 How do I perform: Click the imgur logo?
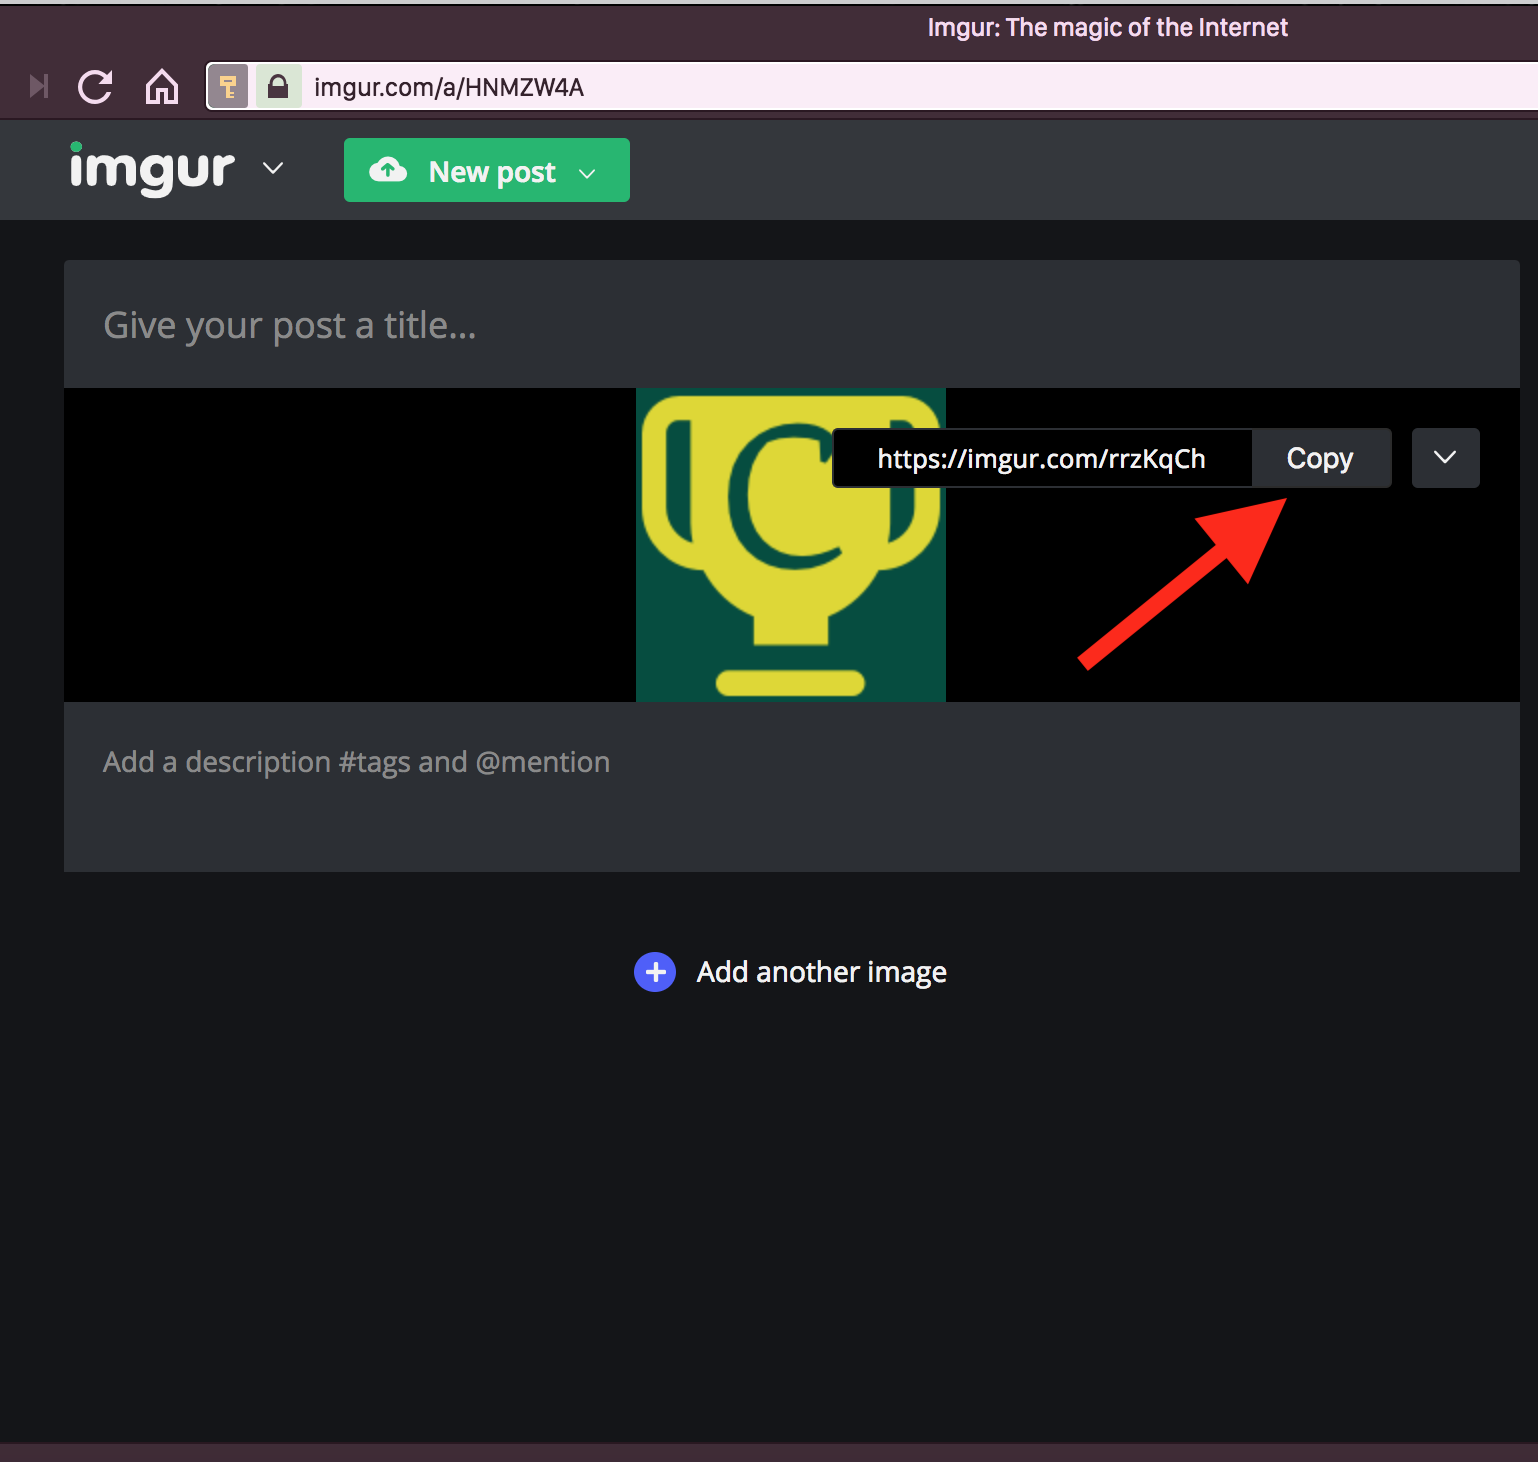pyautogui.click(x=151, y=169)
